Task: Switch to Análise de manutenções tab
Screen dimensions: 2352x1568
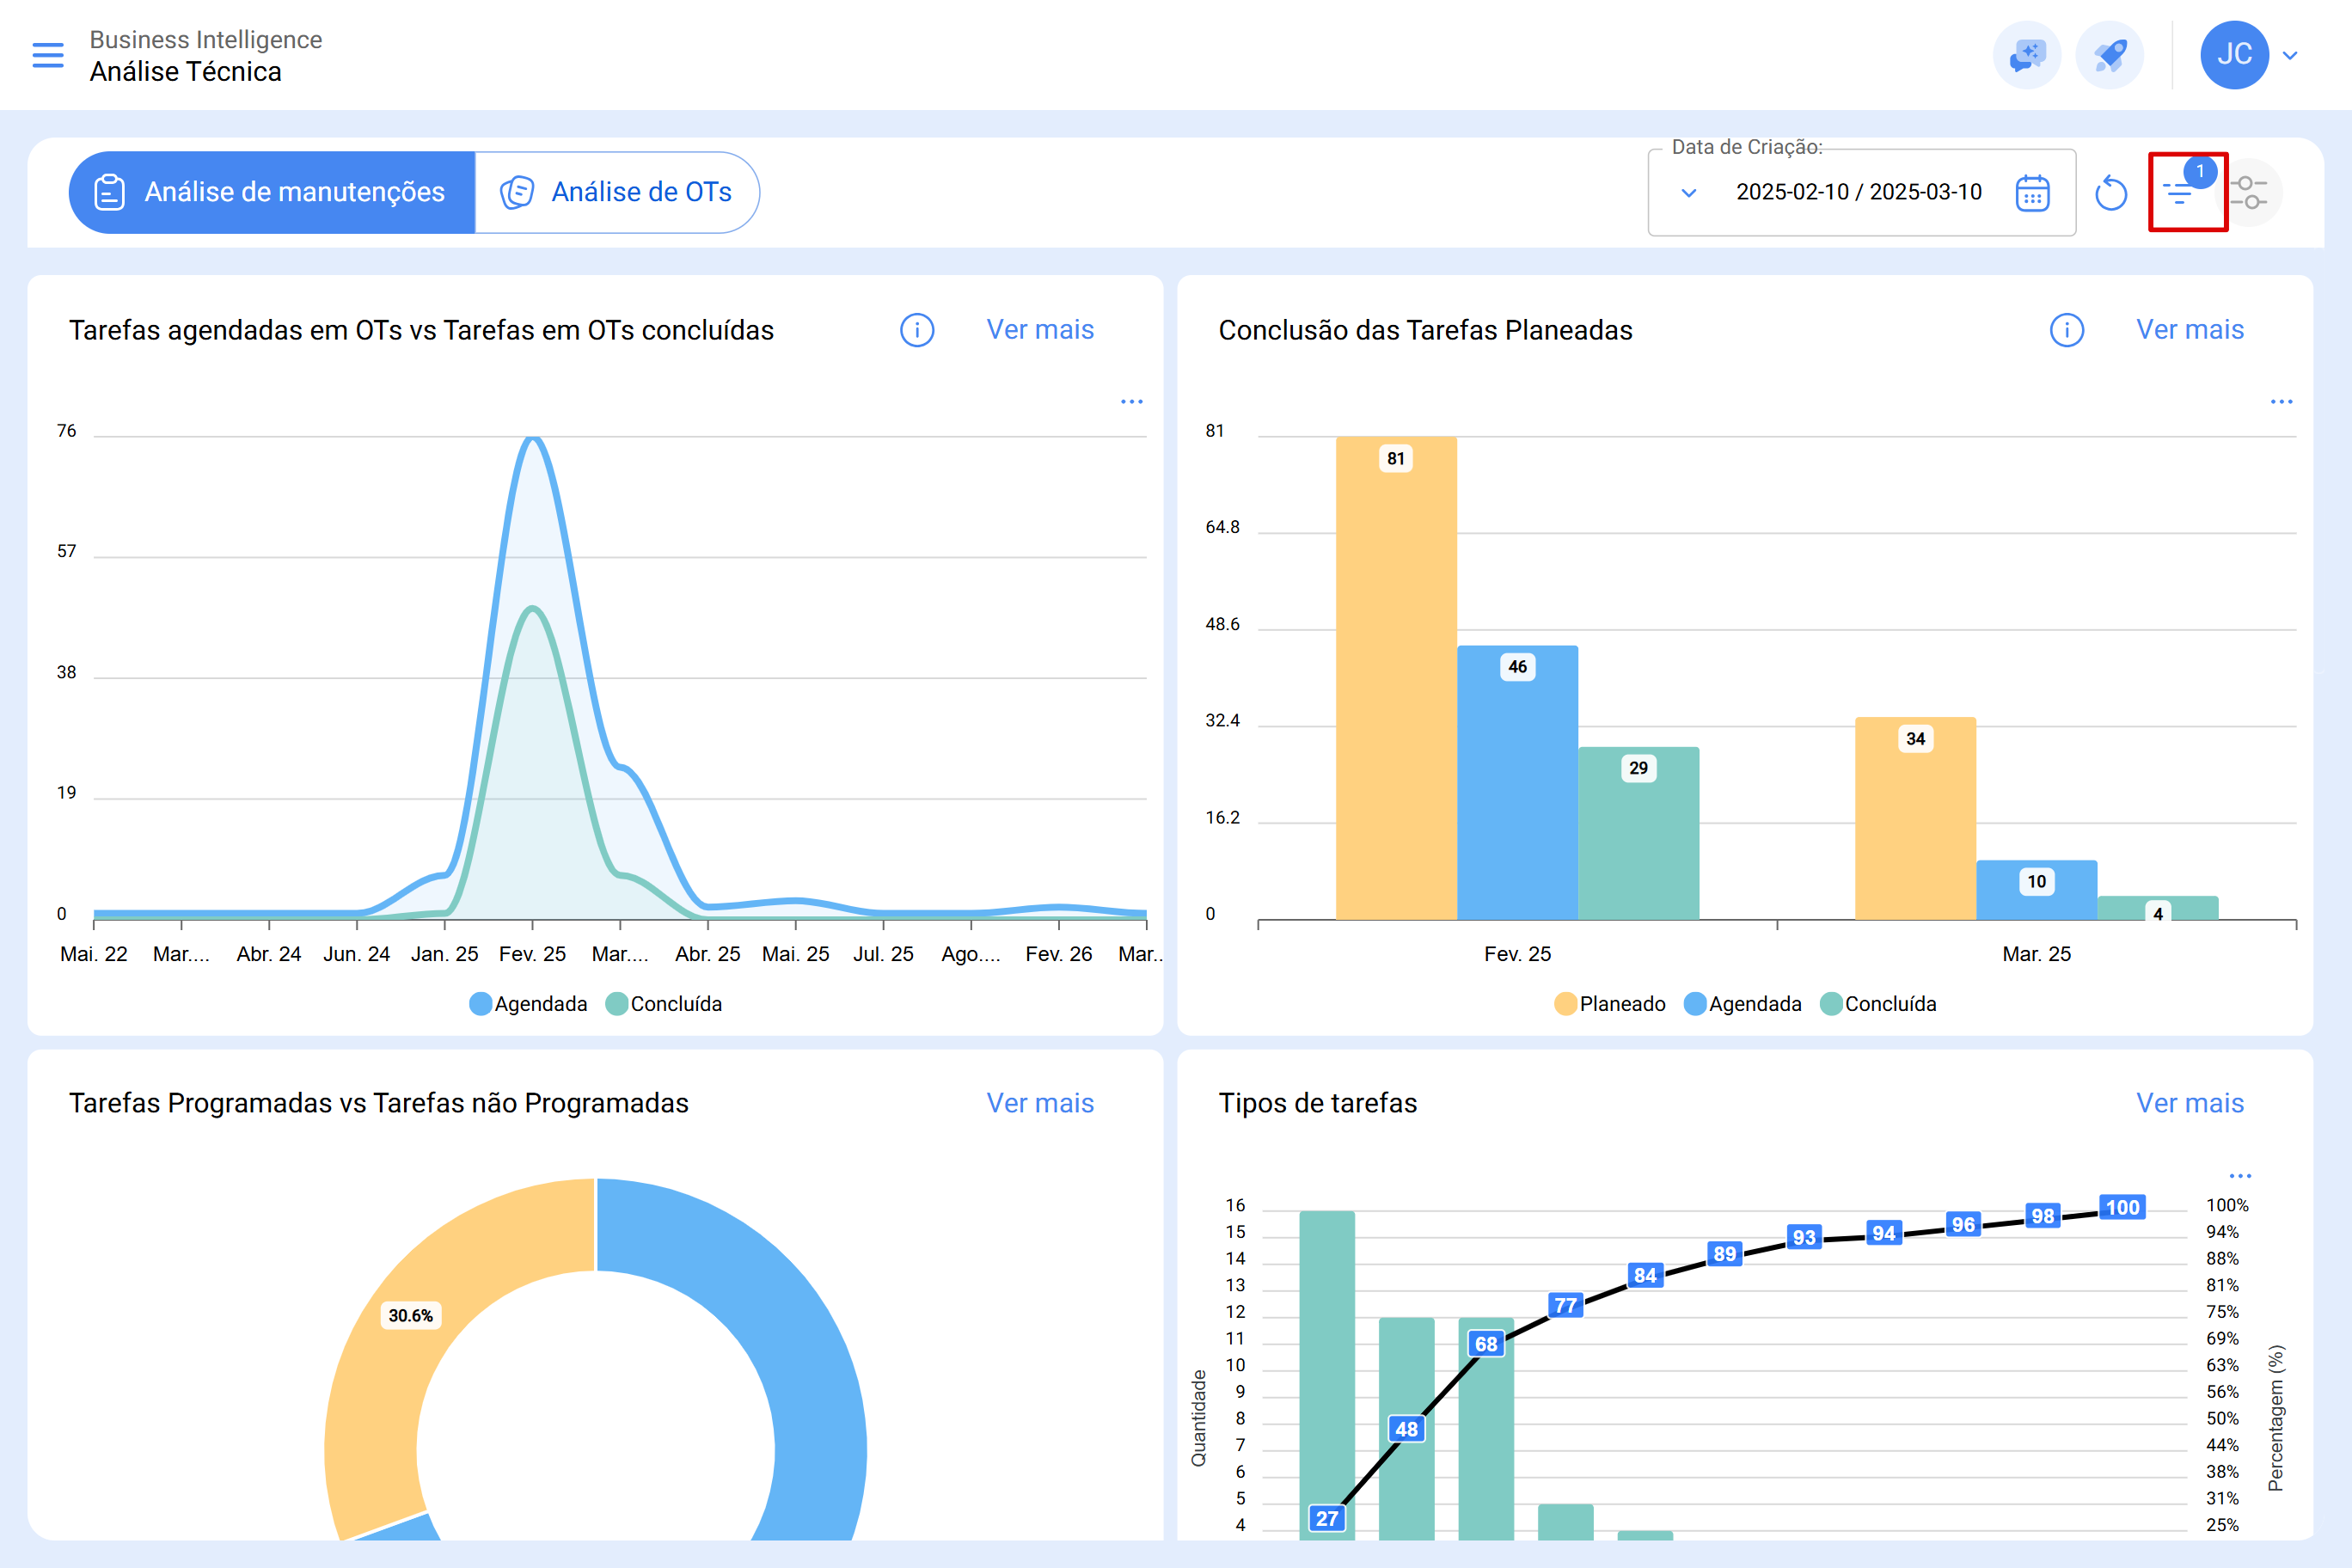Action: click(x=271, y=192)
